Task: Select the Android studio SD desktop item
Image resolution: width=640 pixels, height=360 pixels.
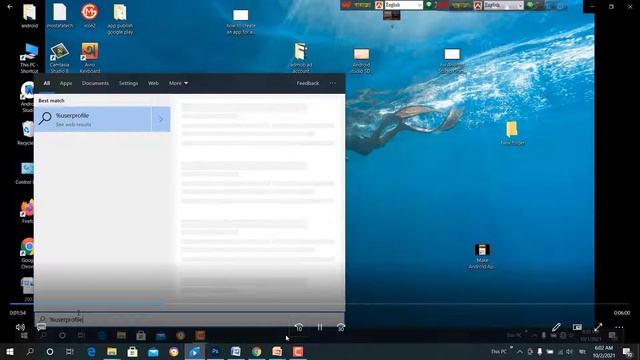Action: 361,60
